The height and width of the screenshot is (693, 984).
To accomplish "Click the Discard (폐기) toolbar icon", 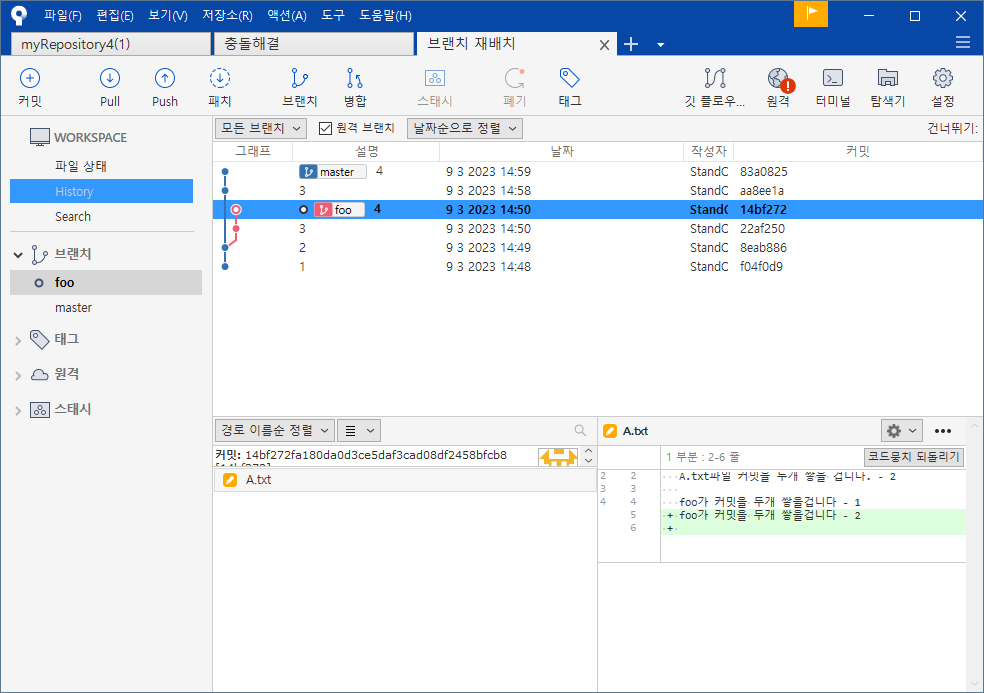I will tap(515, 78).
